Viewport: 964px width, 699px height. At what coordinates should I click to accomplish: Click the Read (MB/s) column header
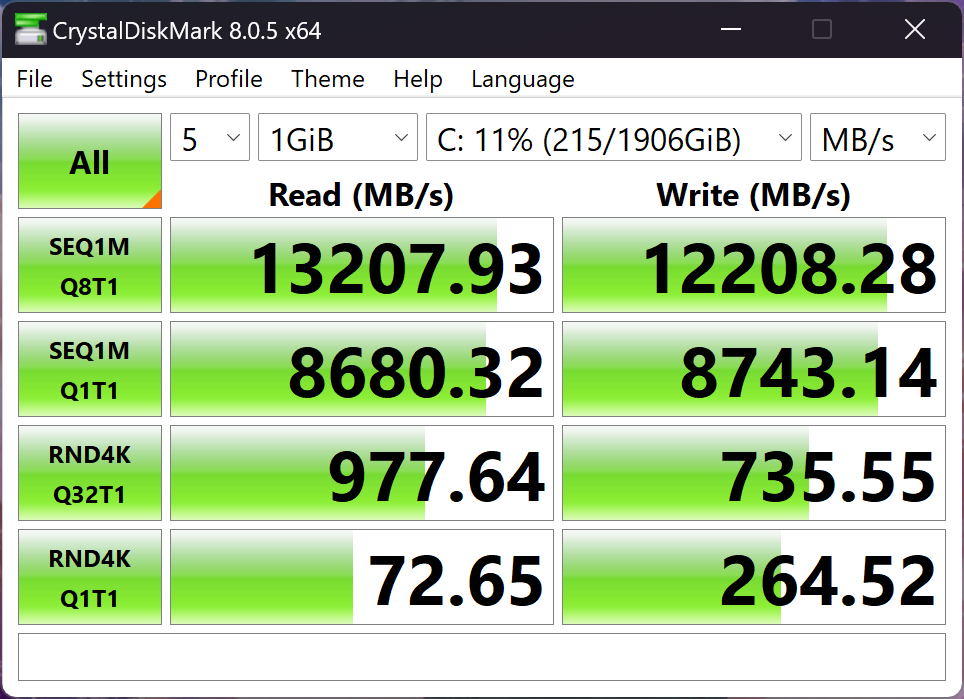(x=362, y=195)
